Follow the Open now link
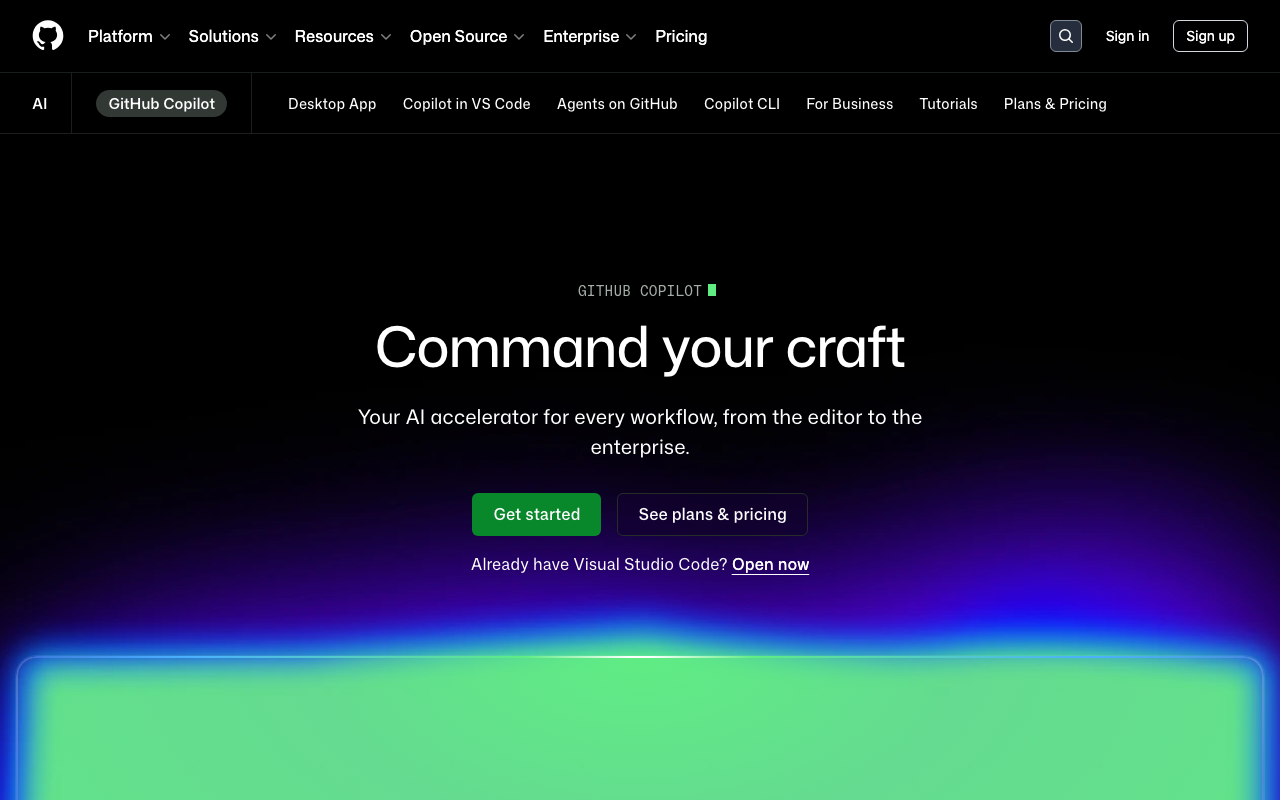The width and height of the screenshot is (1280, 800). point(770,564)
